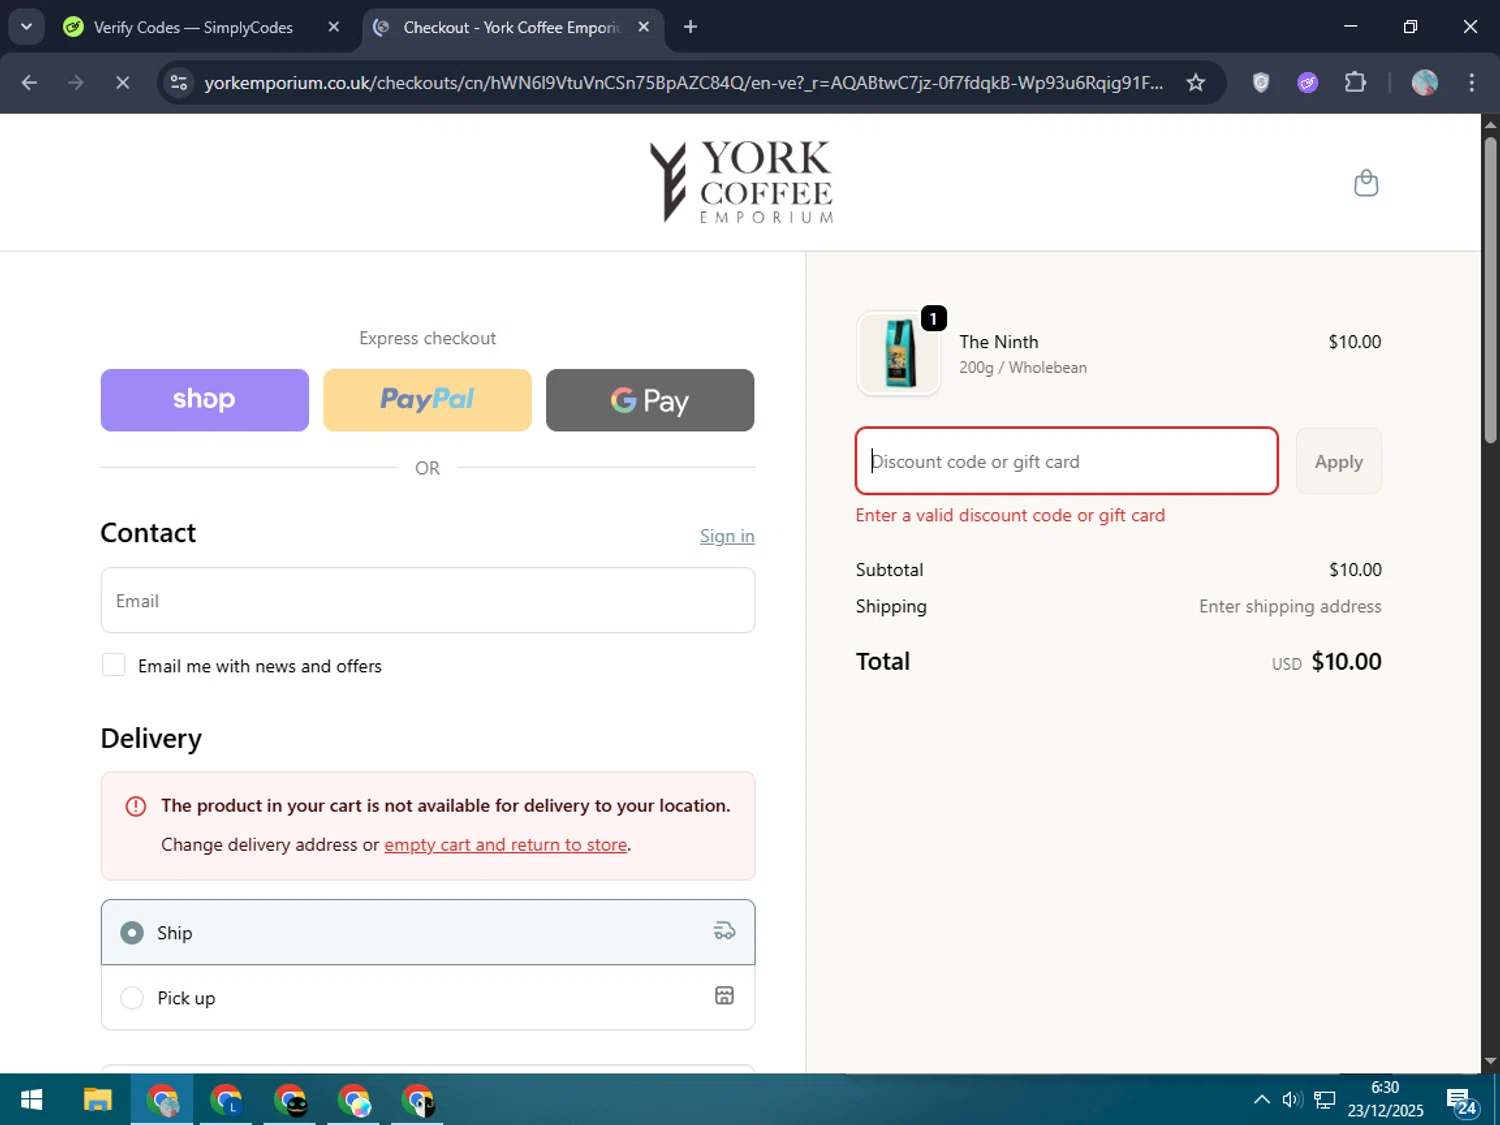This screenshot has height=1125, width=1500.
Task: Open File Explorer from taskbar
Action: pyautogui.click(x=98, y=1100)
